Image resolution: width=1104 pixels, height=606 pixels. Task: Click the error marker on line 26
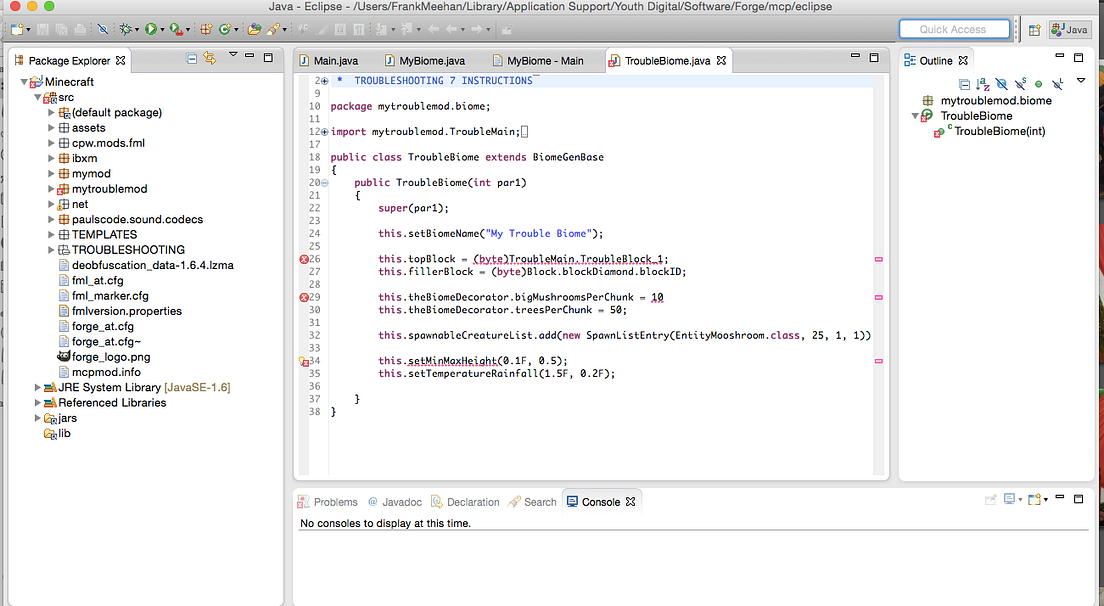[x=304, y=259]
